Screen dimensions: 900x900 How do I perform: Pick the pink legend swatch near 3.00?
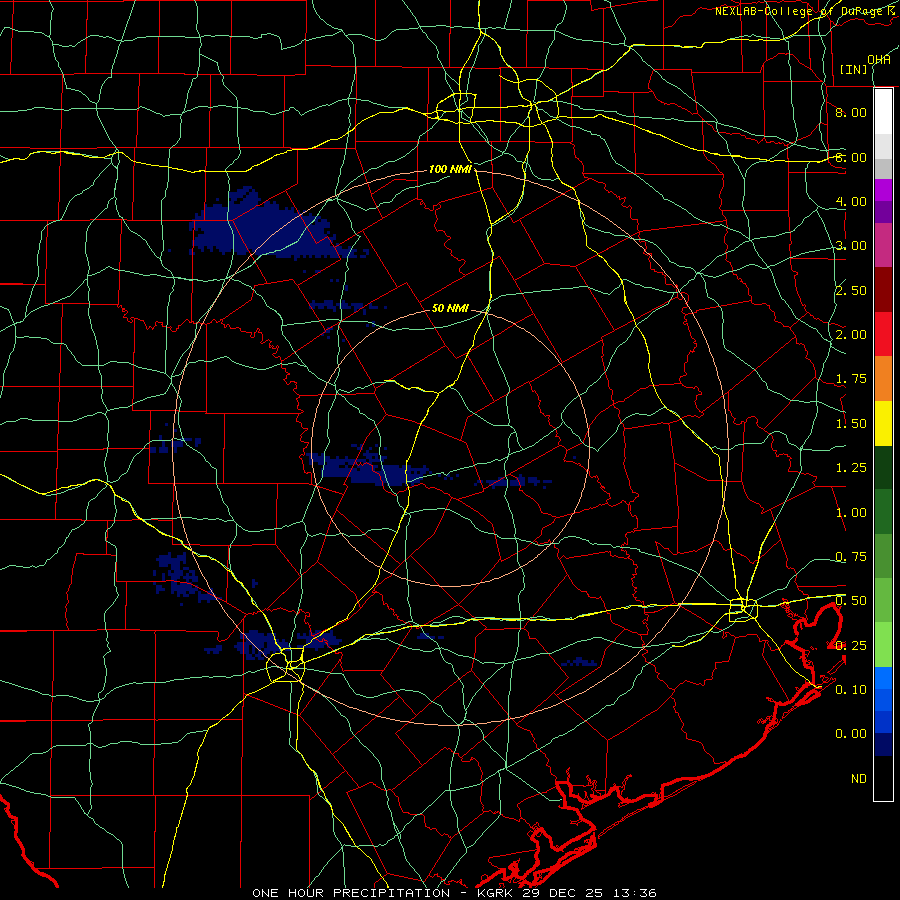coord(883,246)
